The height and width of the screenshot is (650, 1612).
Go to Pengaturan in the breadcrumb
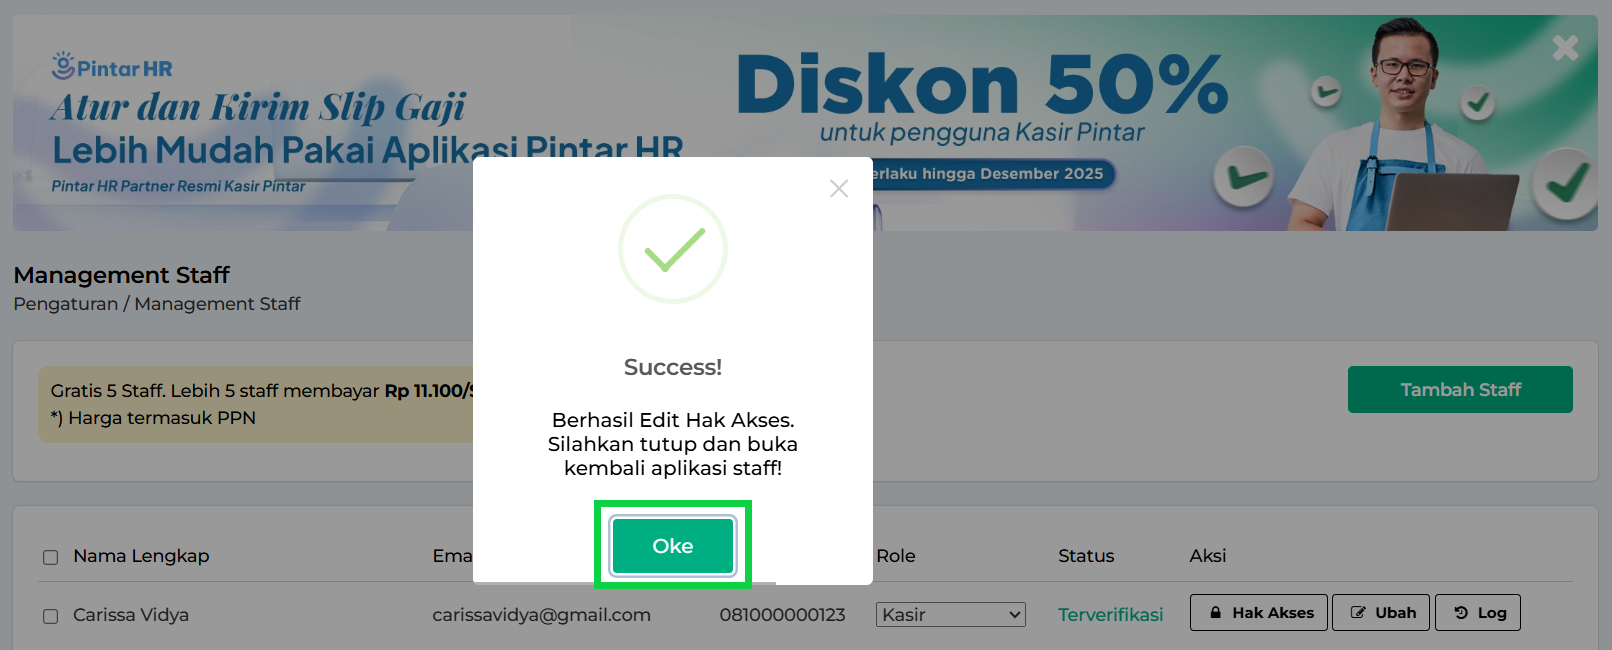(x=65, y=304)
